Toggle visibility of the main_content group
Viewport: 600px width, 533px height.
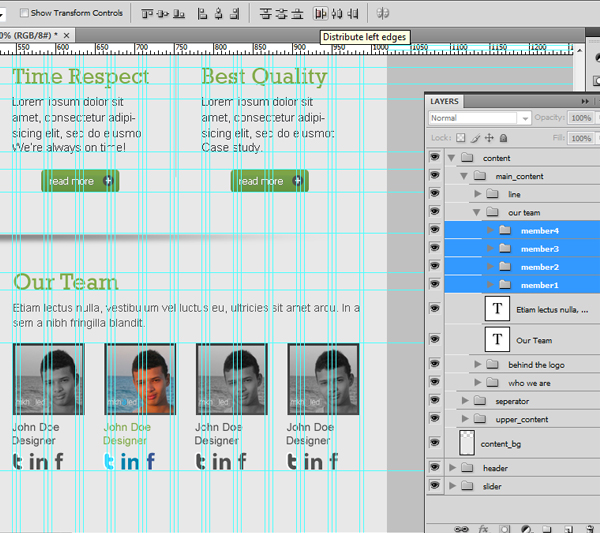point(434,175)
